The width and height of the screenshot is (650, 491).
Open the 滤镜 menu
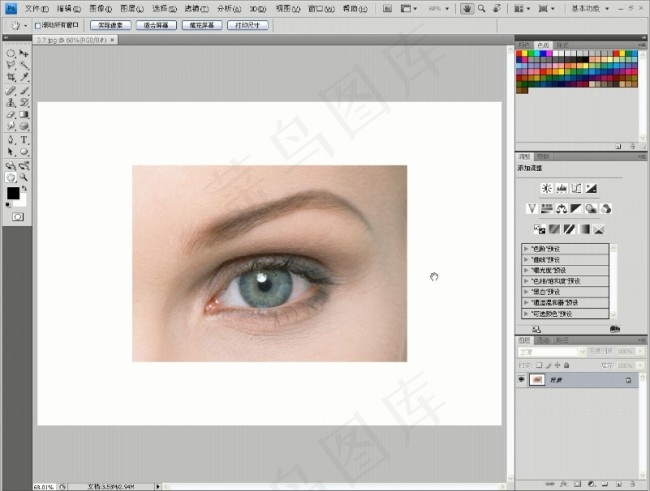pyautogui.click(x=196, y=9)
